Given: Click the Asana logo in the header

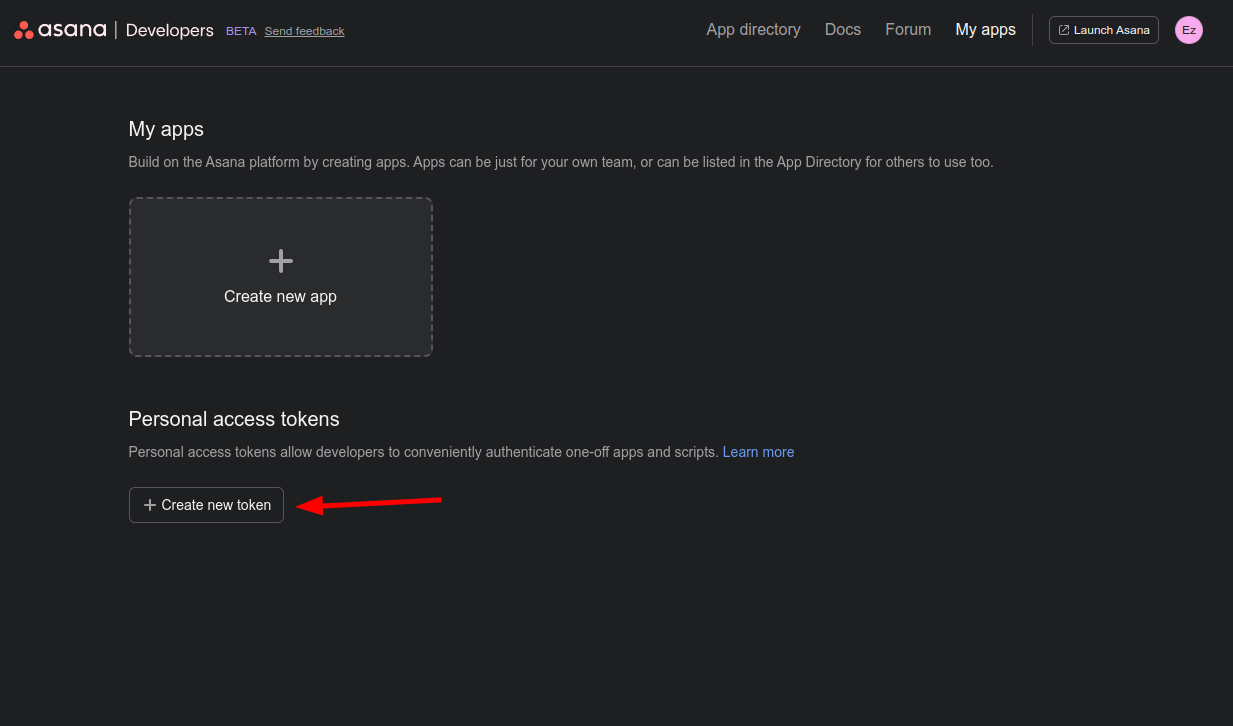Looking at the screenshot, I should point(60,30).
